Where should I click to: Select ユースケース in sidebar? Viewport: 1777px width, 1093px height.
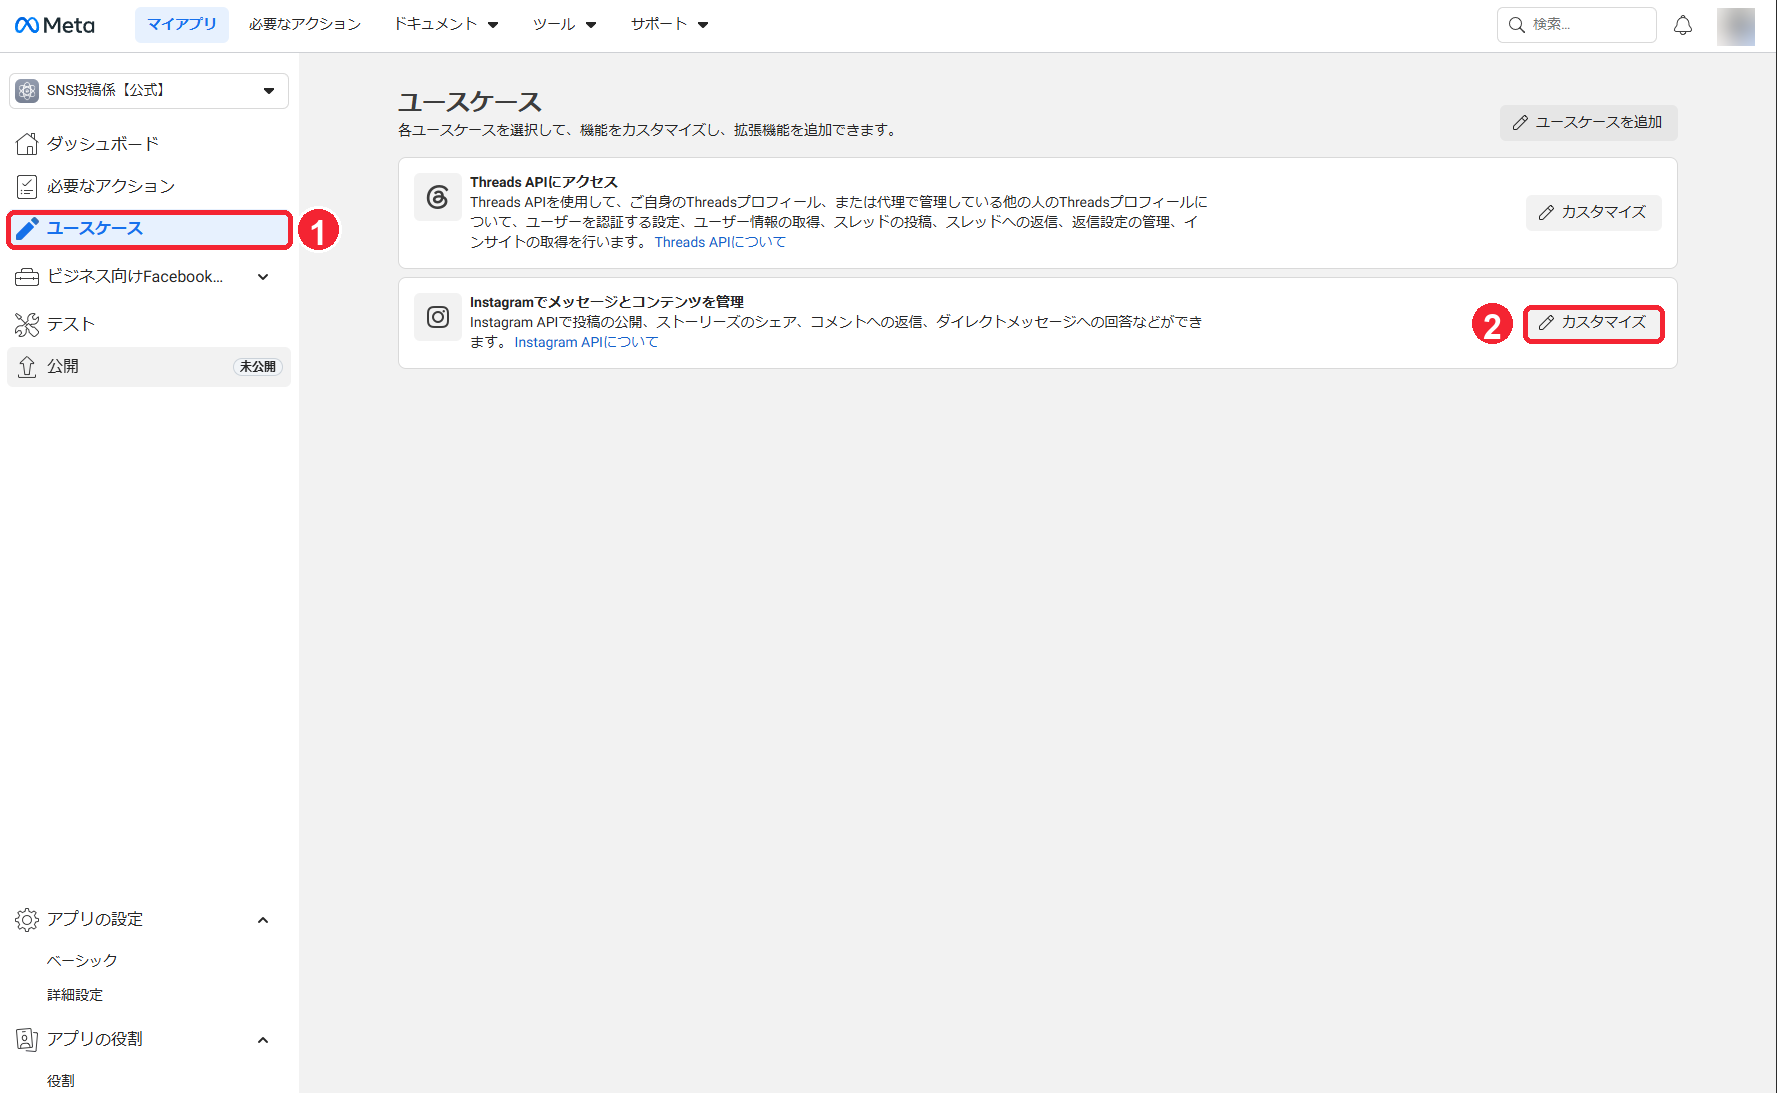tap(149, 229)
